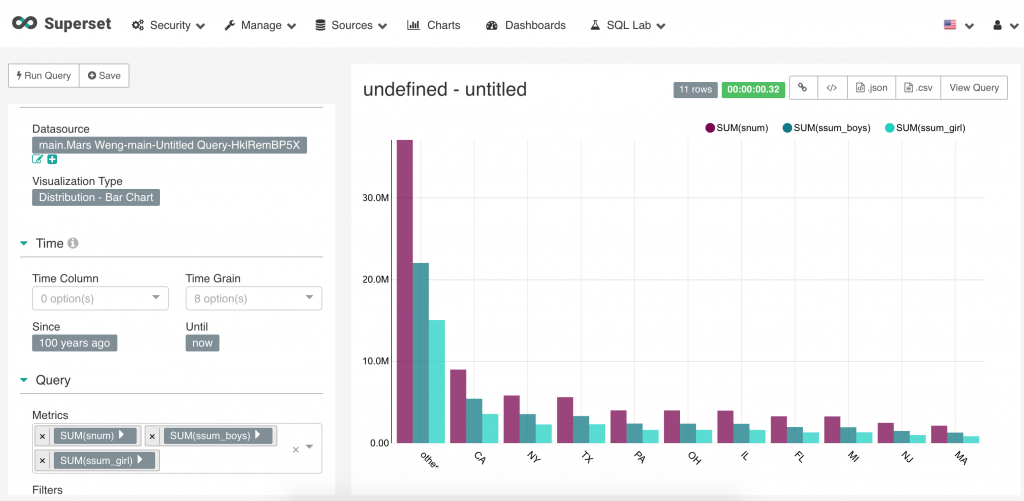Click the 11 rows badge
This screenshot has width=1024, height=501.
coord(696,89)
